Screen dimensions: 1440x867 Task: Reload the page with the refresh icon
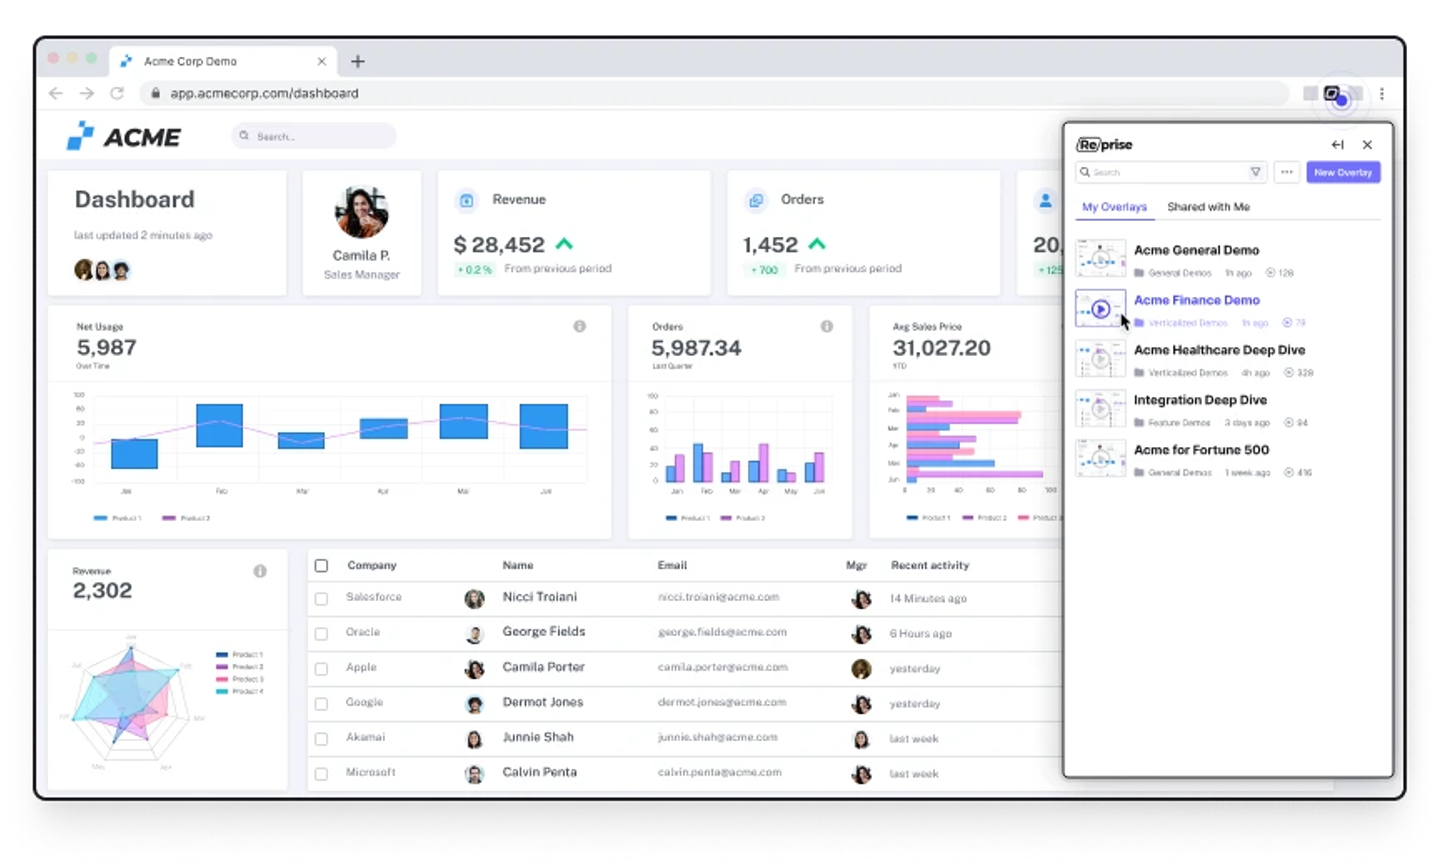[117, 93]
